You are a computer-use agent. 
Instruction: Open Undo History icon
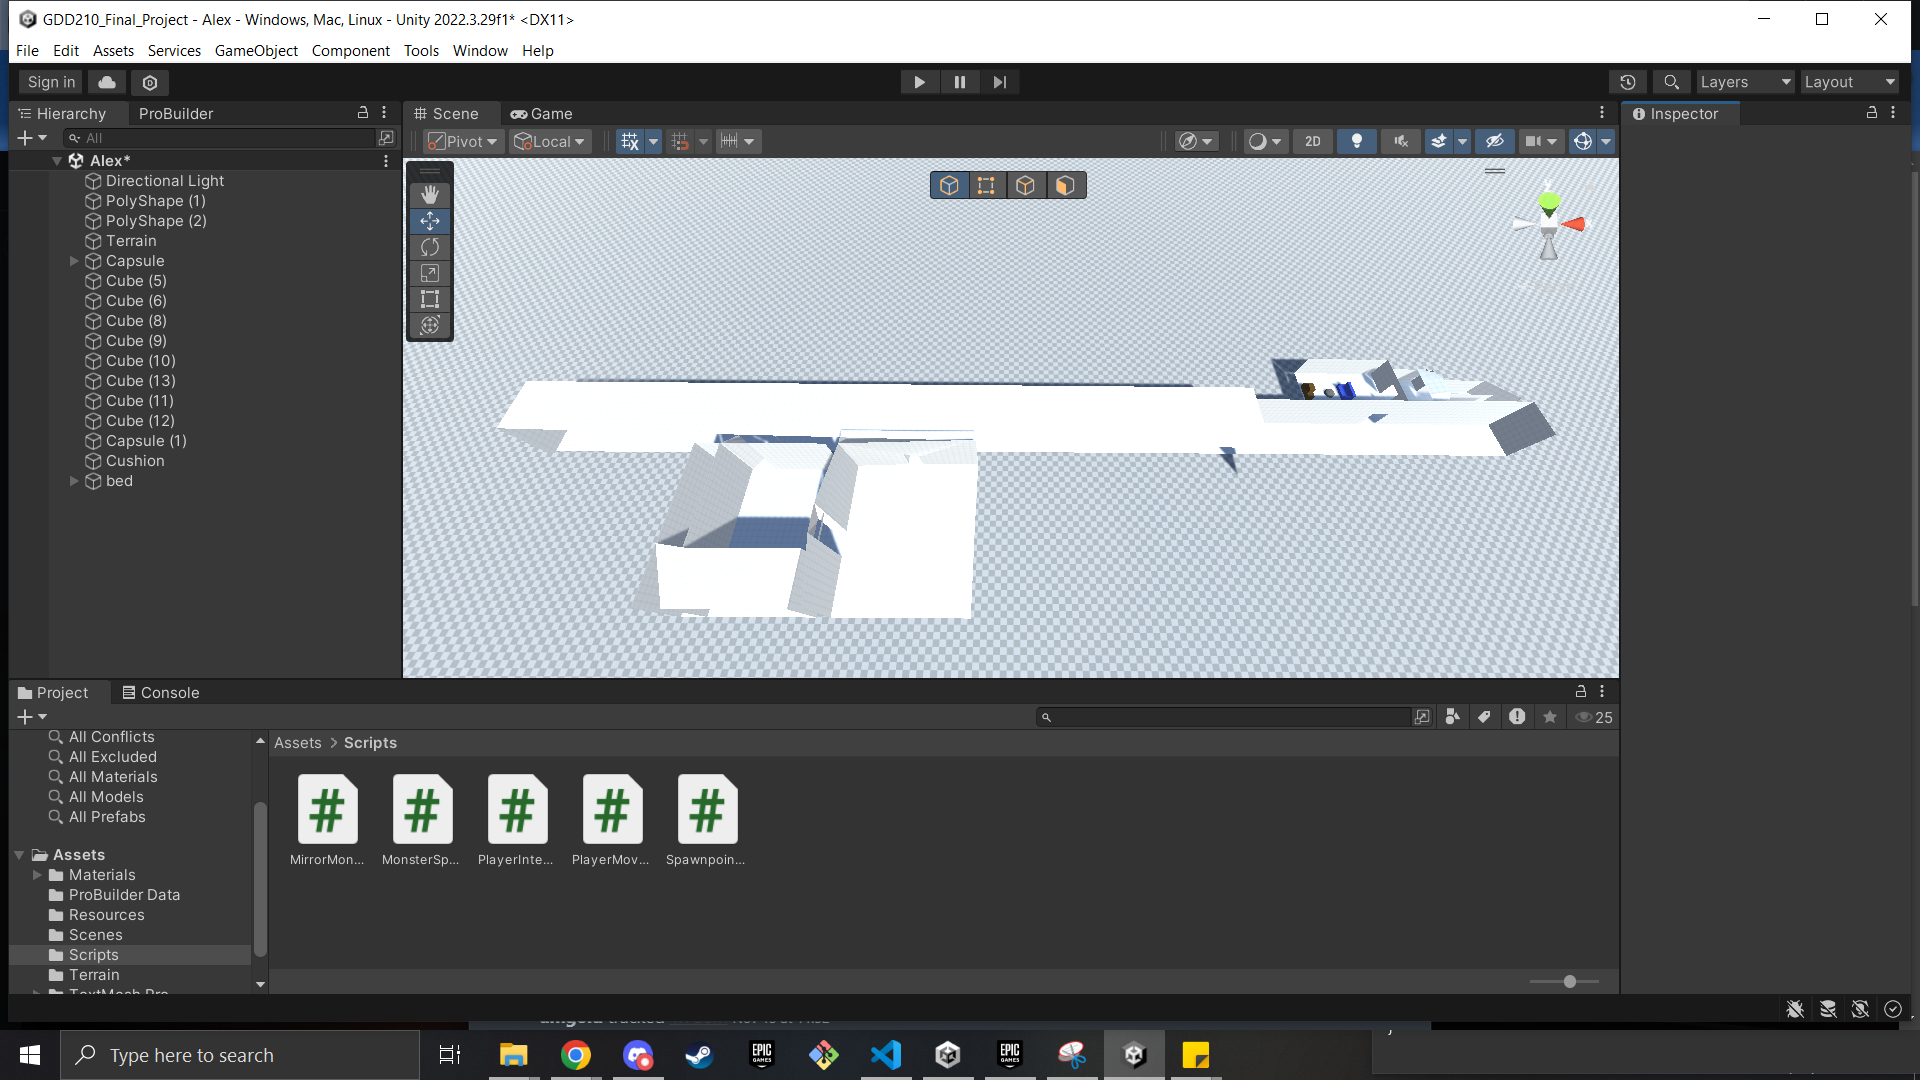tap(1628, 82)
